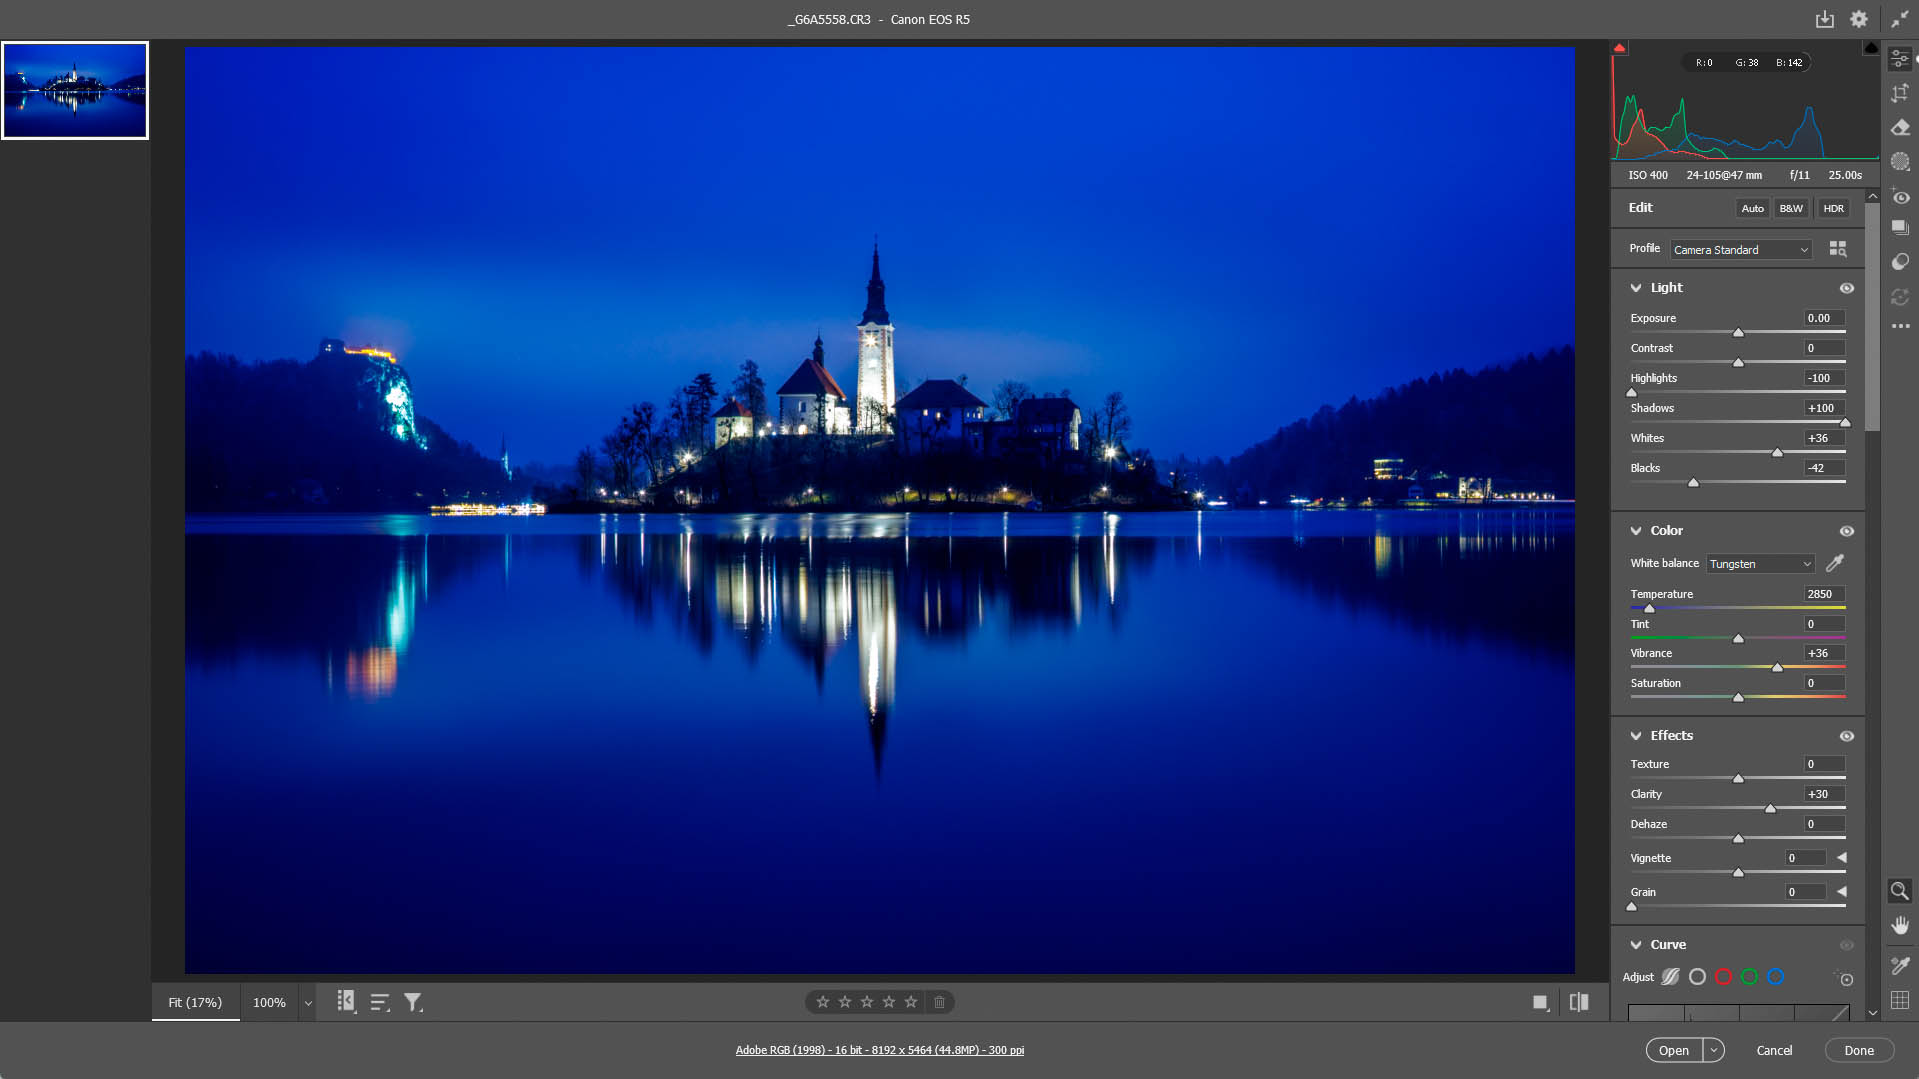Open the Profile dropdown showing Camera Standard
This screenshot has width=1919, height=1079.
[x=1740, y=250]
